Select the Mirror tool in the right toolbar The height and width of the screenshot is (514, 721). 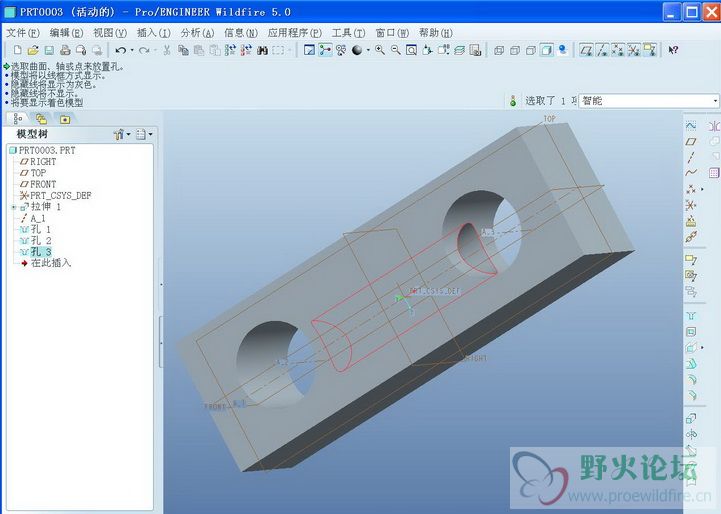tap(713, 126)
